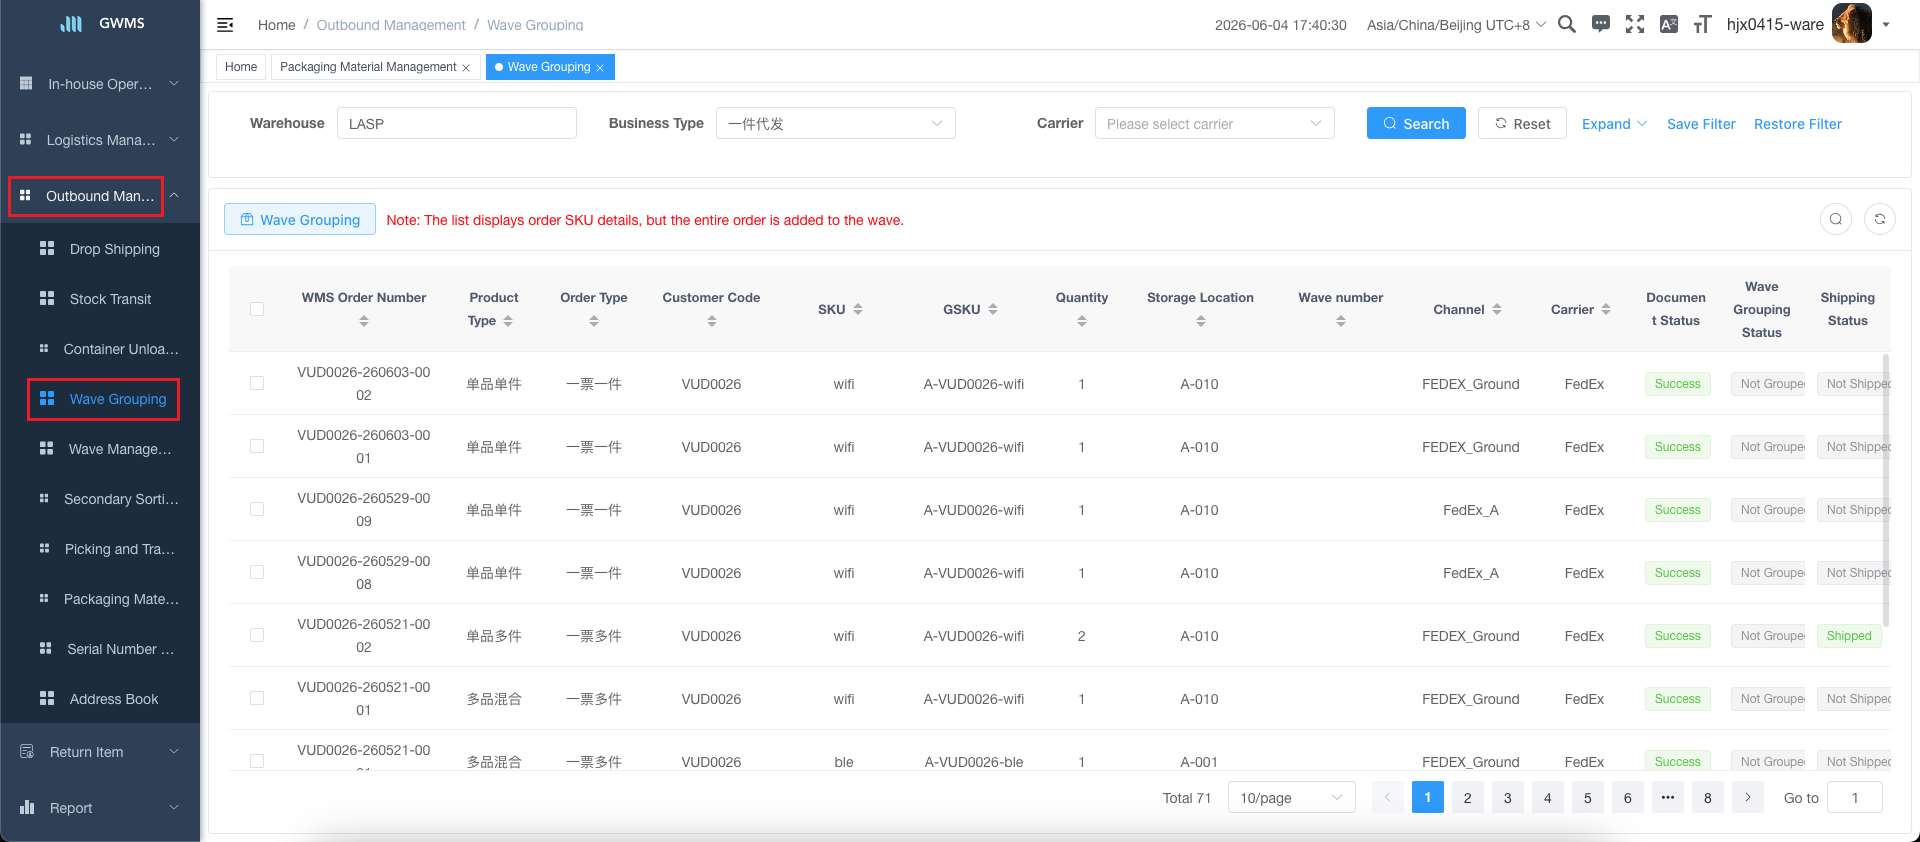Open Stock Transit in sidebar
Screen dimensions: 1920x842
[100, 299]
